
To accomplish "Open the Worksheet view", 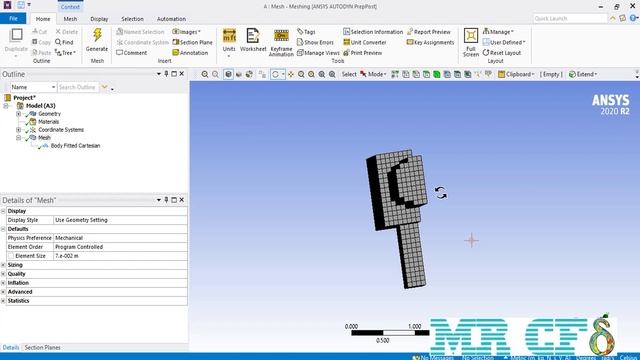I will [x=253, y=40].
